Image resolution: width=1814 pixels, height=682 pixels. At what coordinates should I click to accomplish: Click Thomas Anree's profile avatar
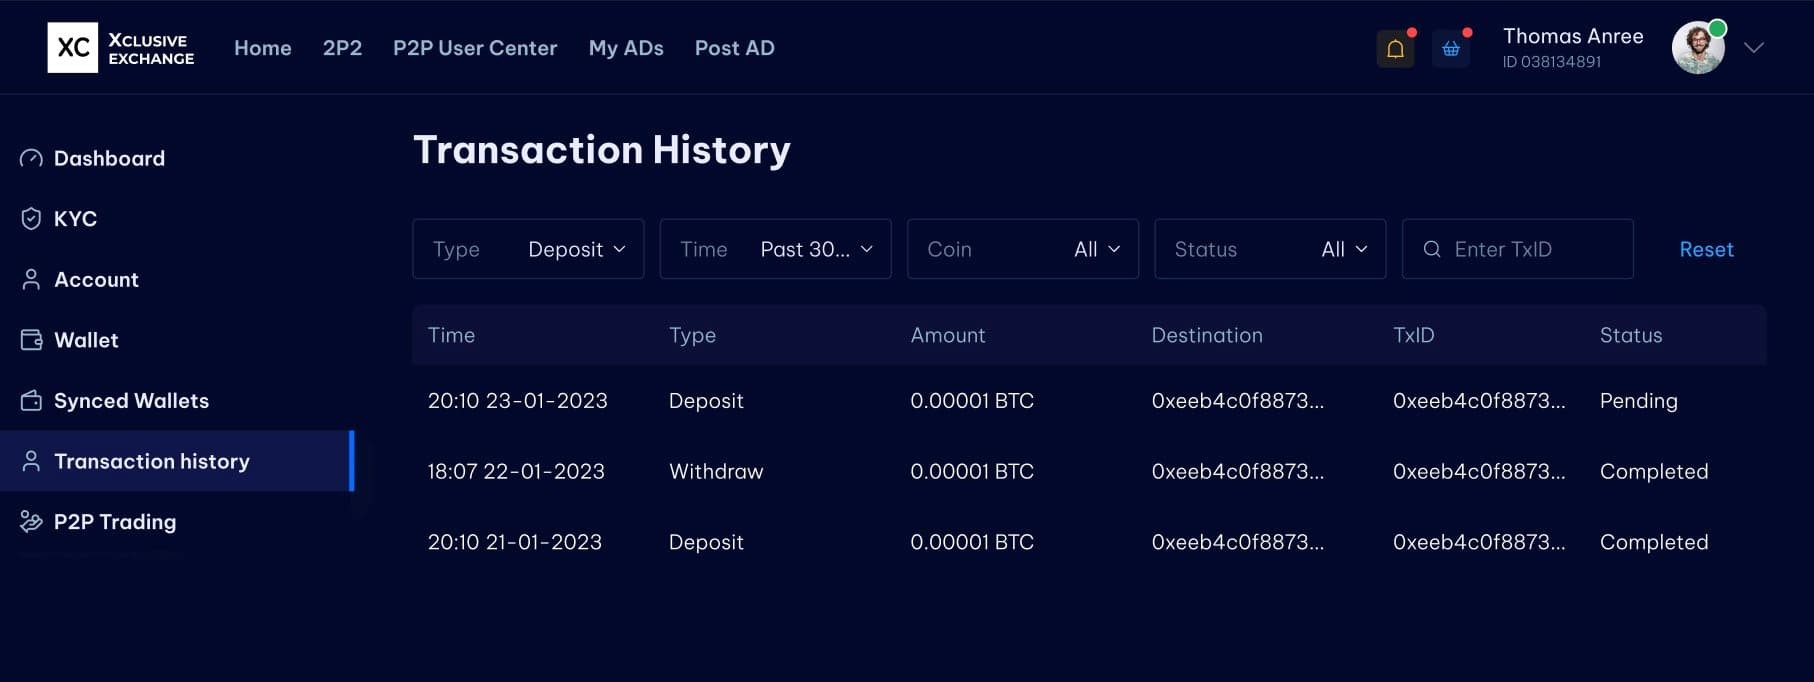[1697, 48]
